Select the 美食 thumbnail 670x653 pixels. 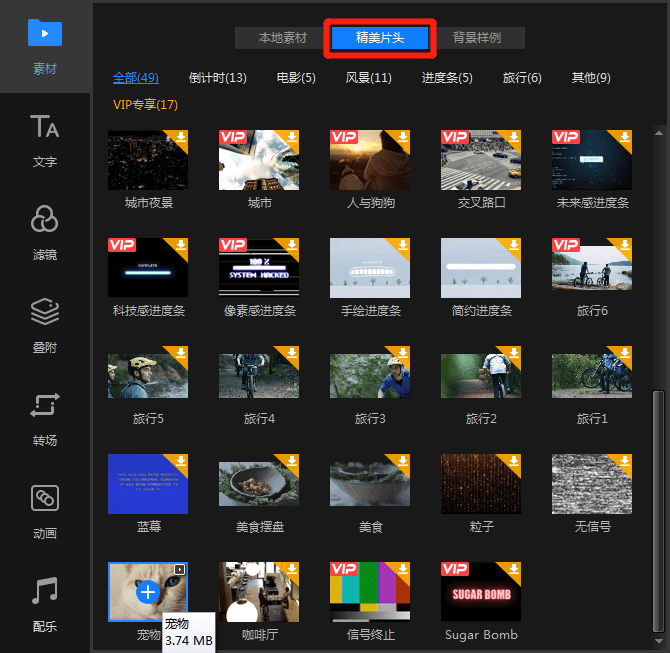click(x=370, y=484)
